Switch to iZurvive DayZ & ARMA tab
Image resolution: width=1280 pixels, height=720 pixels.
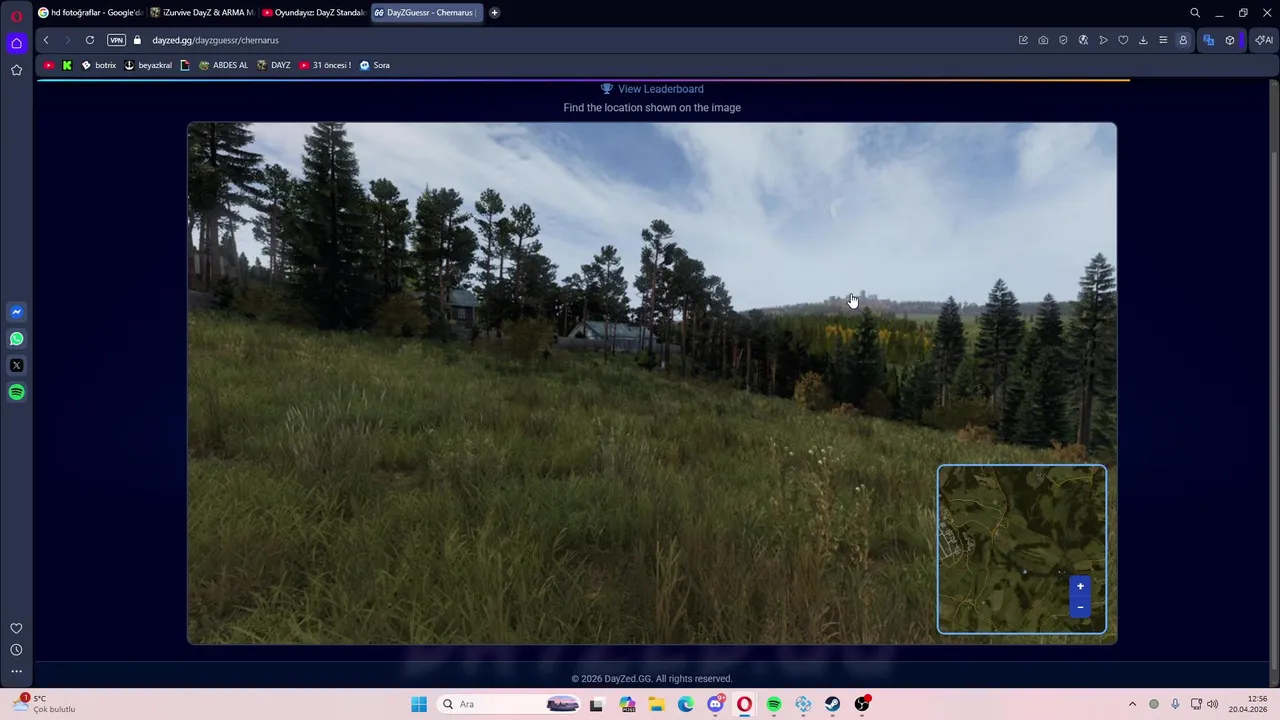202,13
